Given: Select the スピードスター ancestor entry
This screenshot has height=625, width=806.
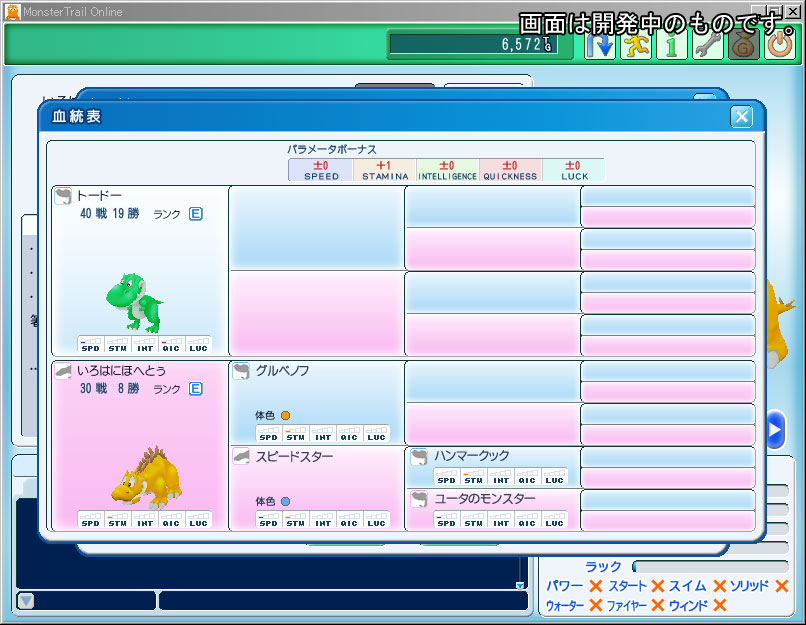Looking at the screenshot, I should point(293,456).
